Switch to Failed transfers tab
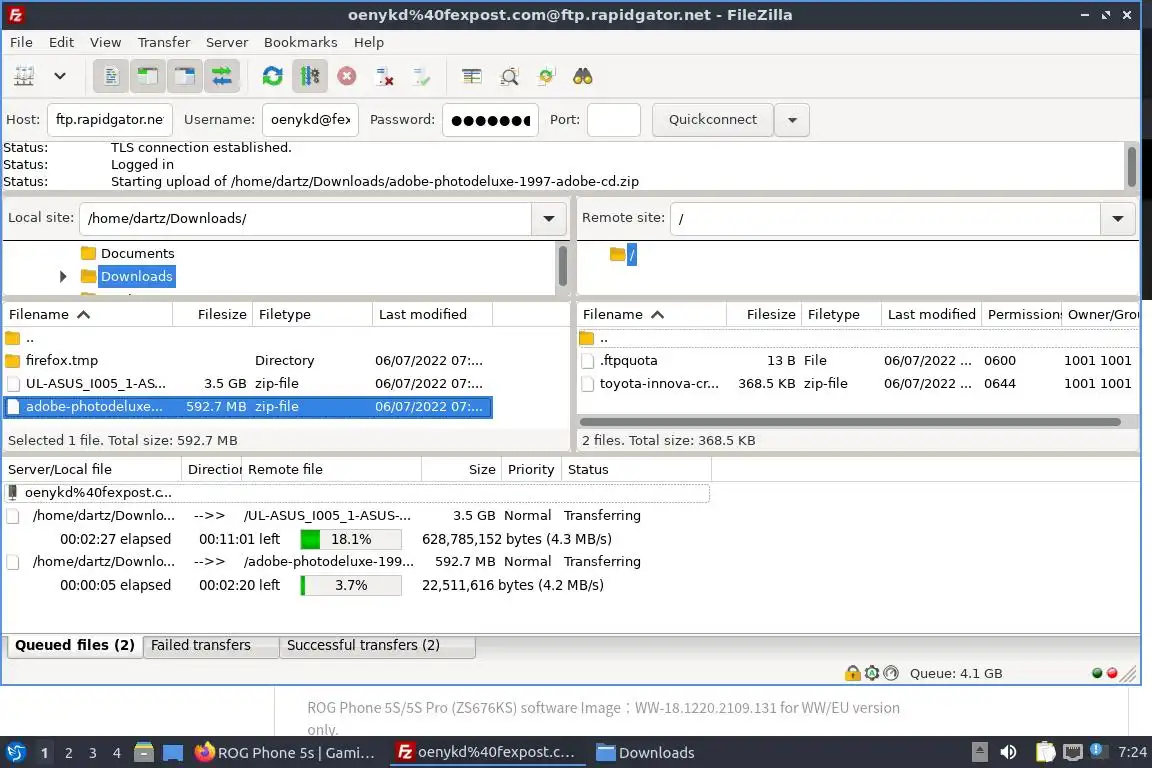 click(211, 645)
